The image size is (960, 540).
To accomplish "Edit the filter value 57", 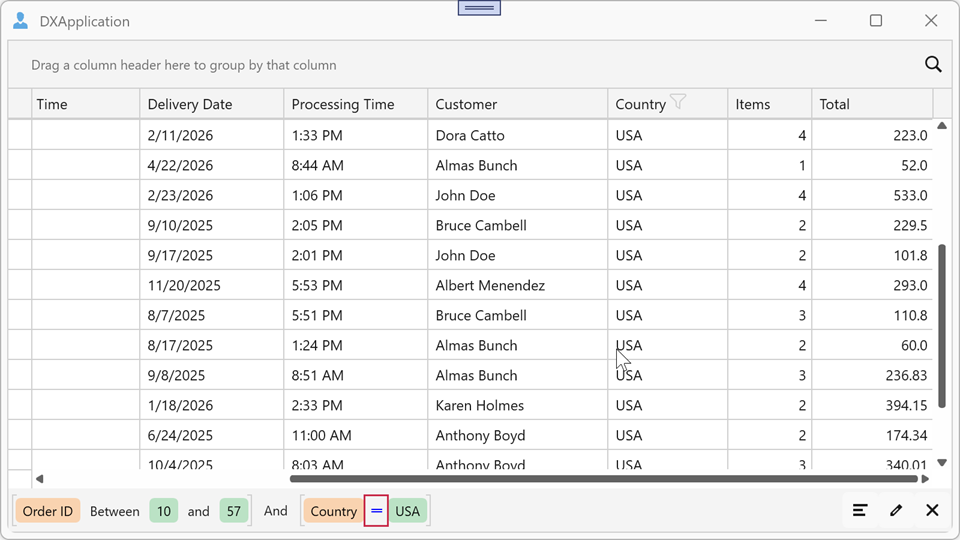I will point(234,511).
